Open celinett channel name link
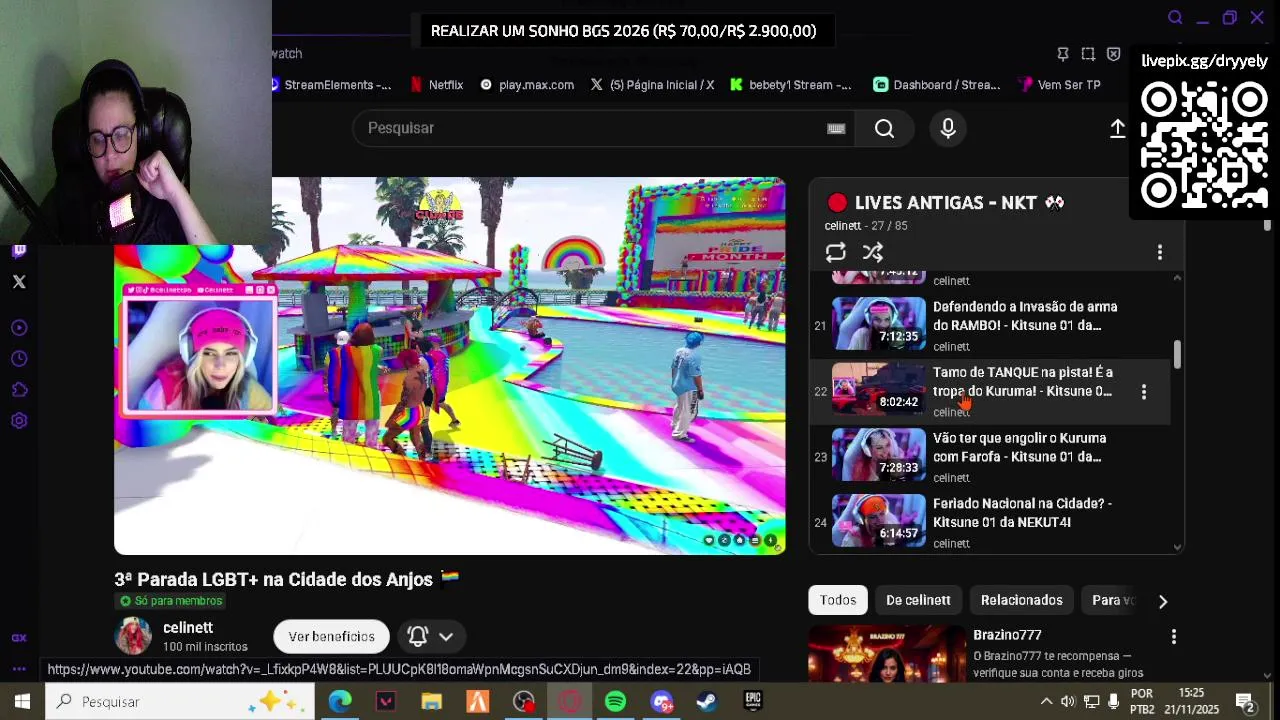 (x=188, y=628)
